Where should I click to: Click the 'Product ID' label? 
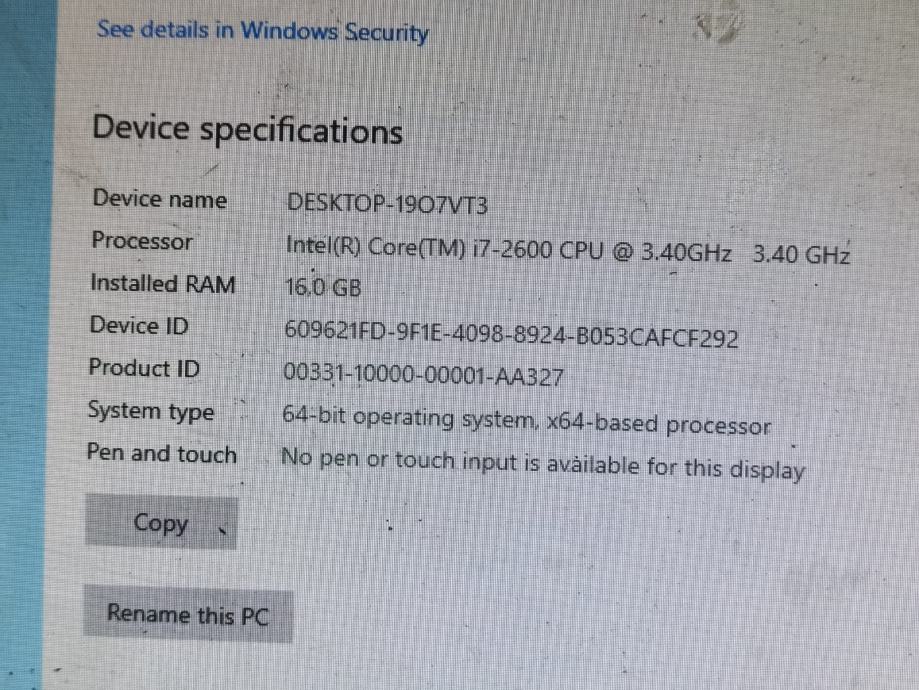(144, 368)
